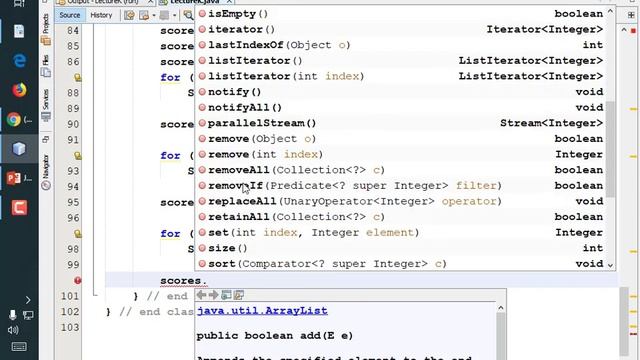The width and height of the screenshot is (640, 360).
Task: Click editor split view button
Action: pos(631,15)
